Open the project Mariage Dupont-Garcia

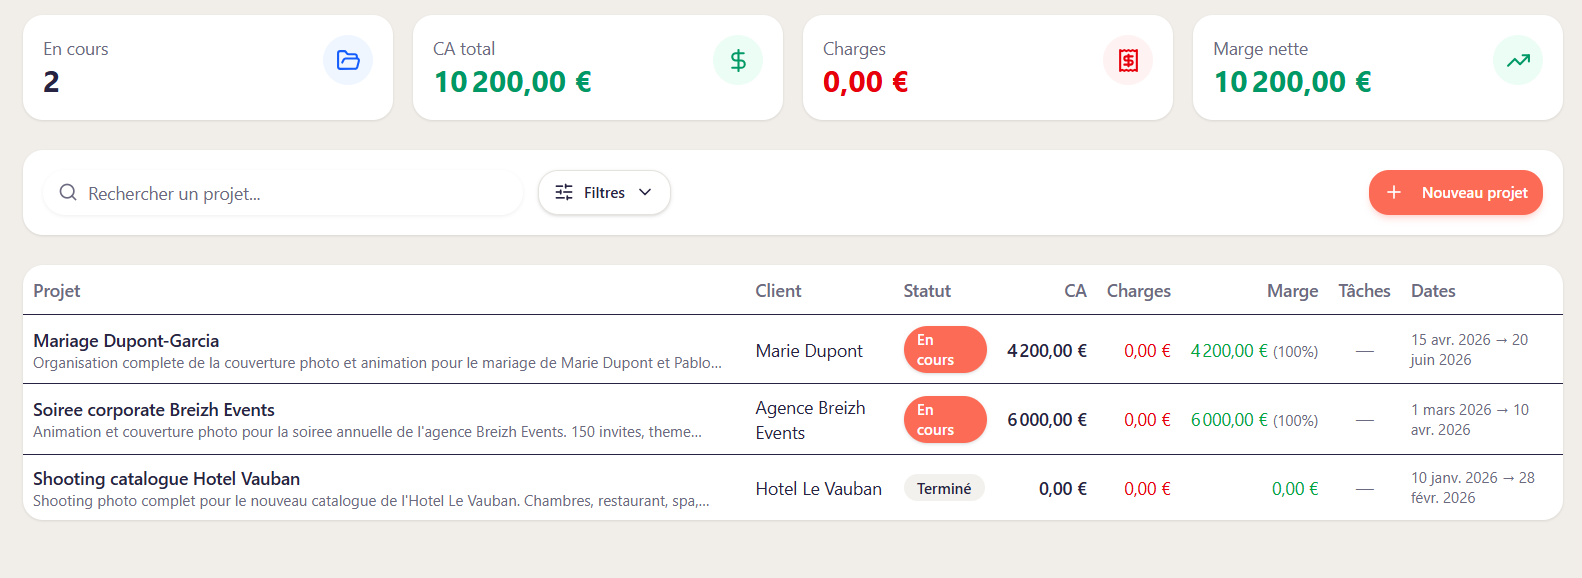(126, 340)
